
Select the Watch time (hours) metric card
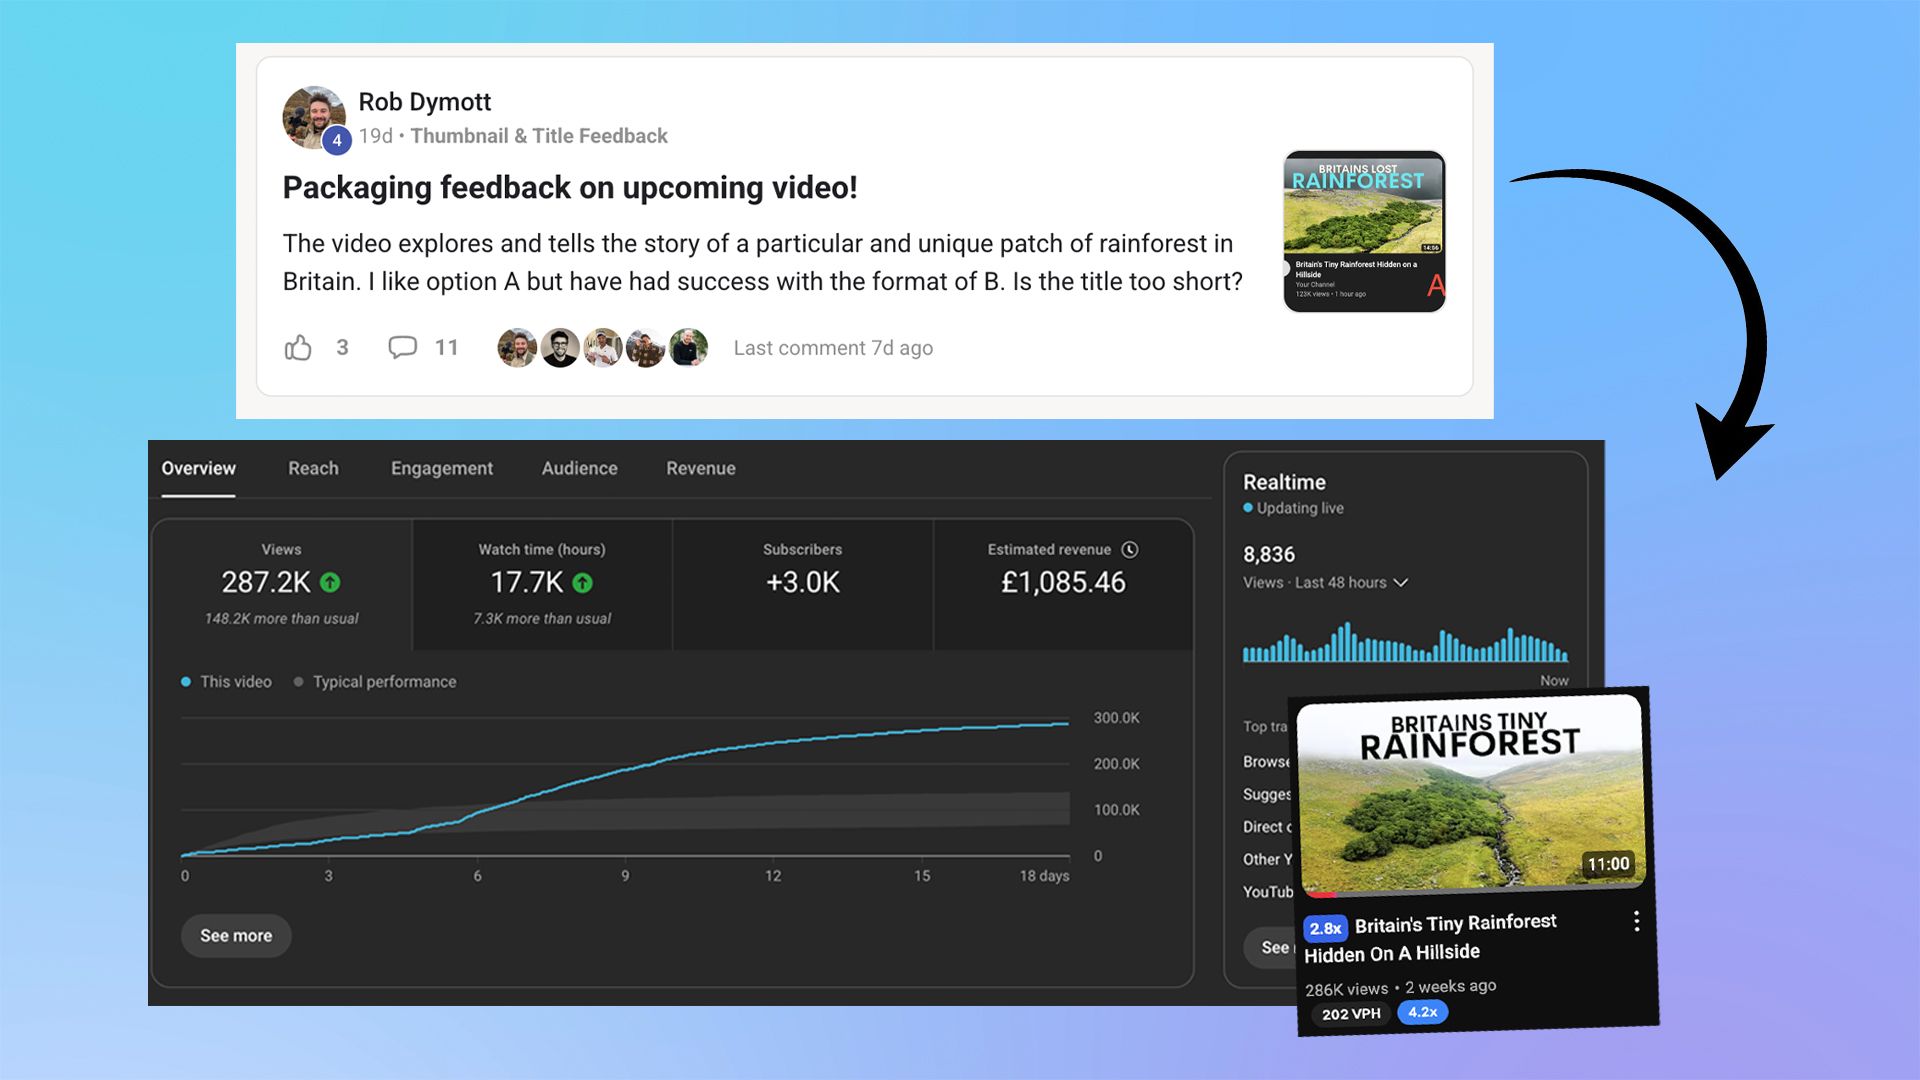[x=542, y=585]
